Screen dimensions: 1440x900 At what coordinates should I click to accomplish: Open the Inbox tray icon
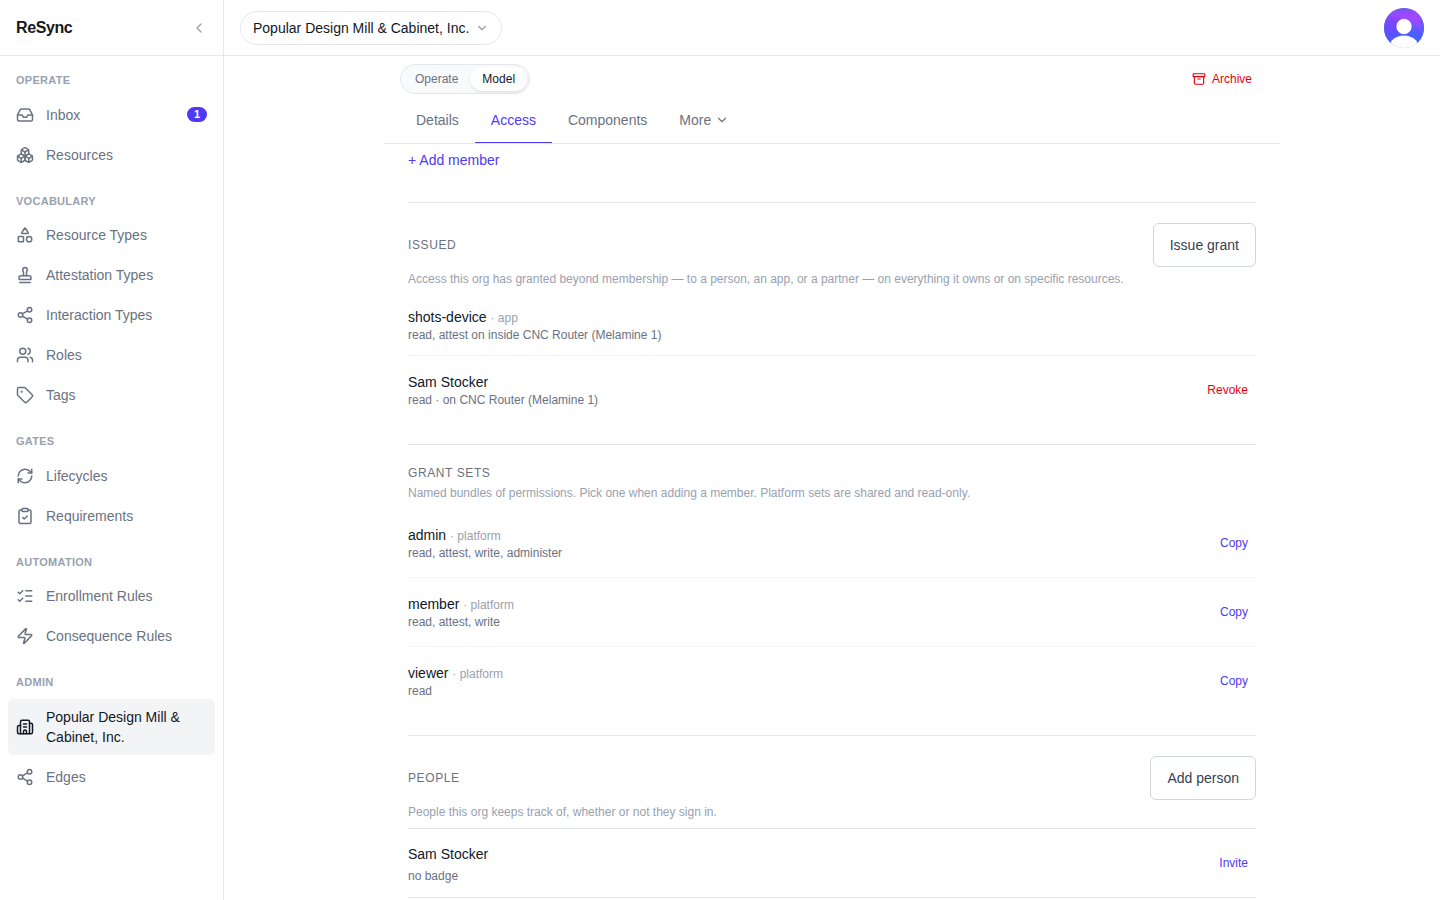[x=25, y=115]
